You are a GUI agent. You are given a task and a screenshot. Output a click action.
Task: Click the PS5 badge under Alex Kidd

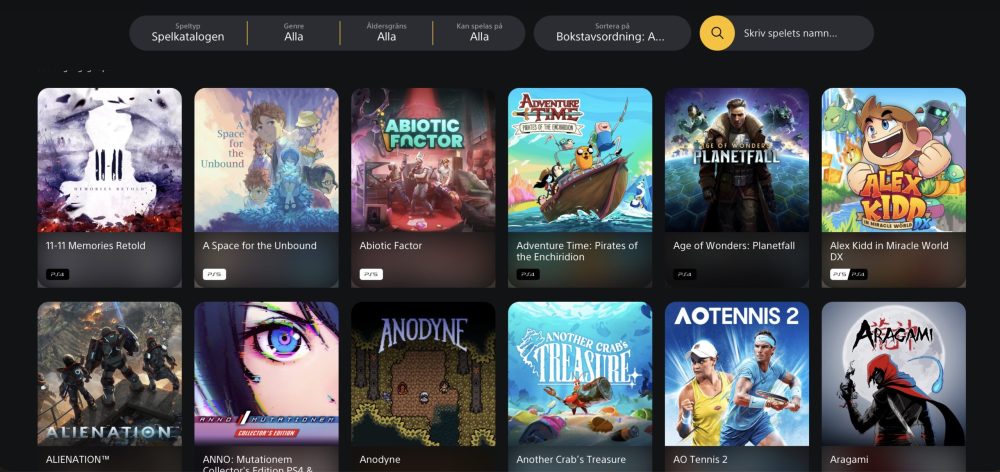tap(839, 274)
